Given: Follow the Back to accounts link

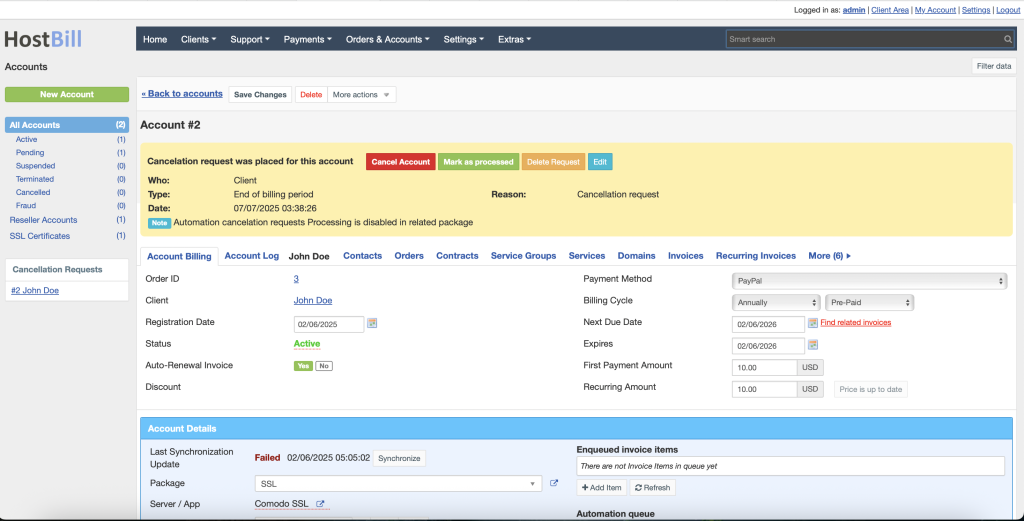Looking at the screenshot, I should (x=182, y=94).
